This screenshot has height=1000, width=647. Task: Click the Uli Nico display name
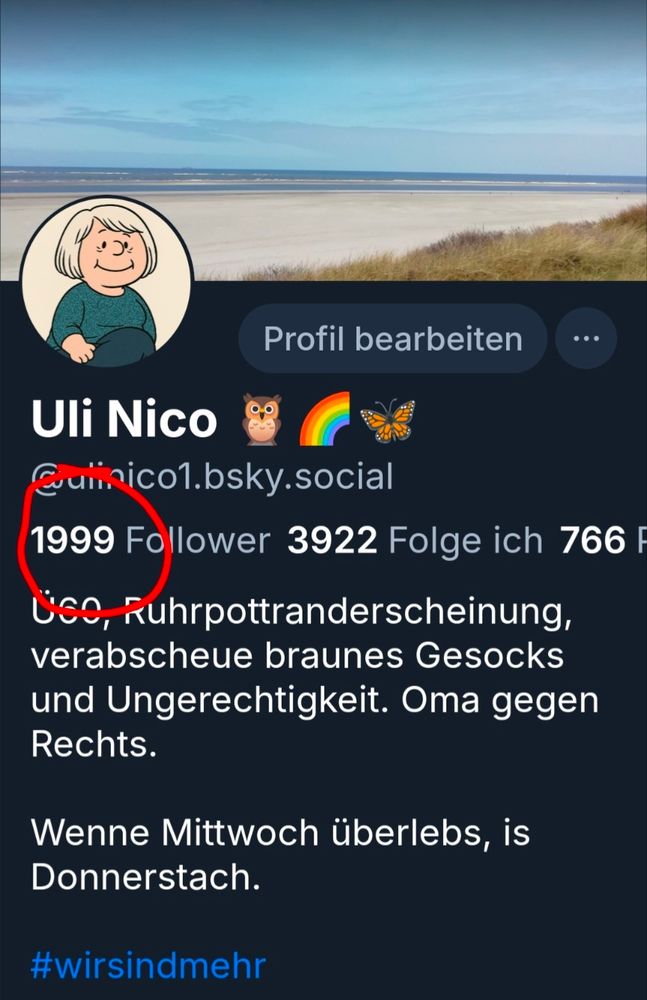(124, 419)
